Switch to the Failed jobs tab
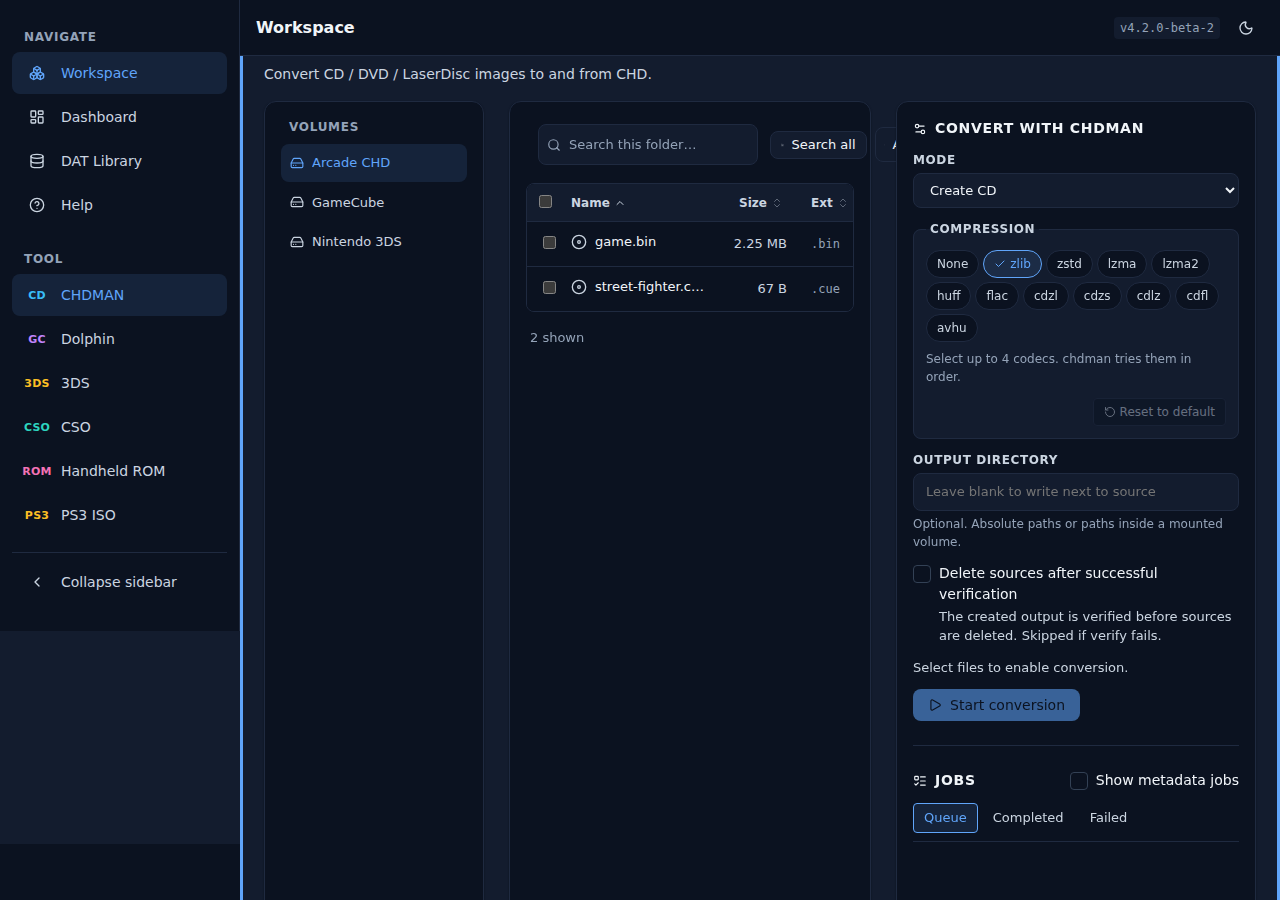Image resolution: width=1280 pixels, height=900 pixels. tap(1108, 818)
